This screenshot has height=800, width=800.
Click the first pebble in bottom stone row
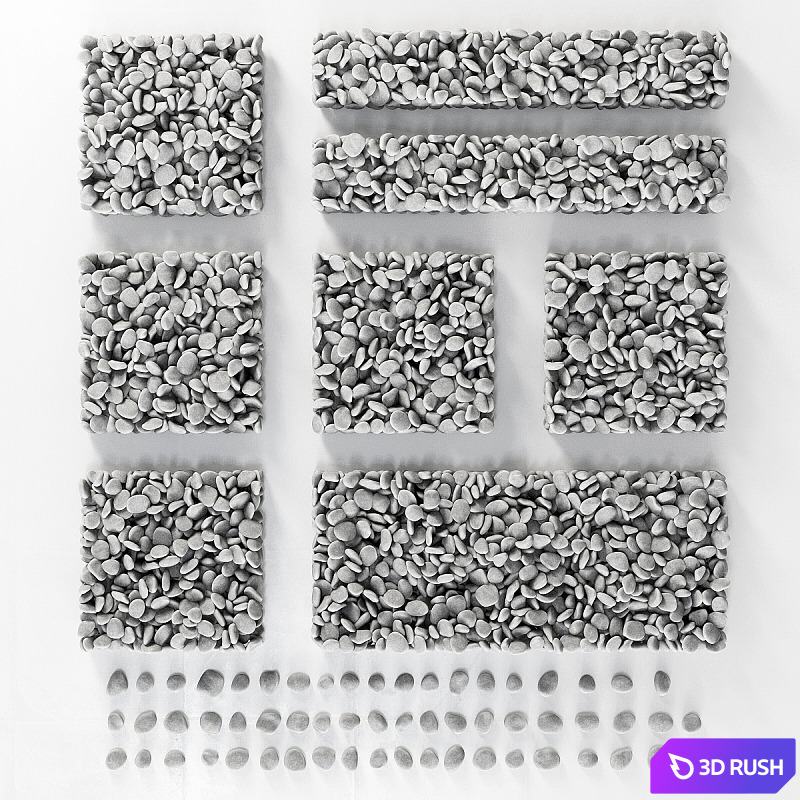116,757
